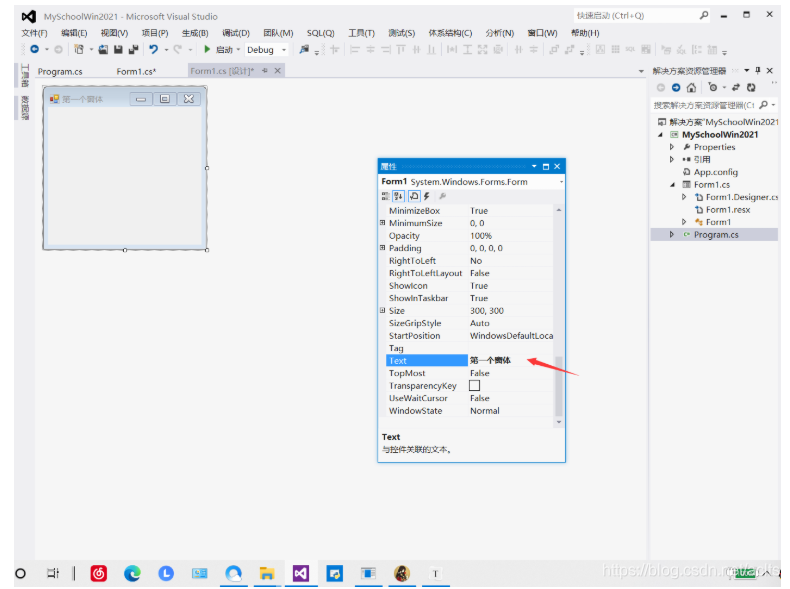Click the New Project toolbar icon
Image resolution: width=790 pixels, height=589 pixels.
coord(79,49)
